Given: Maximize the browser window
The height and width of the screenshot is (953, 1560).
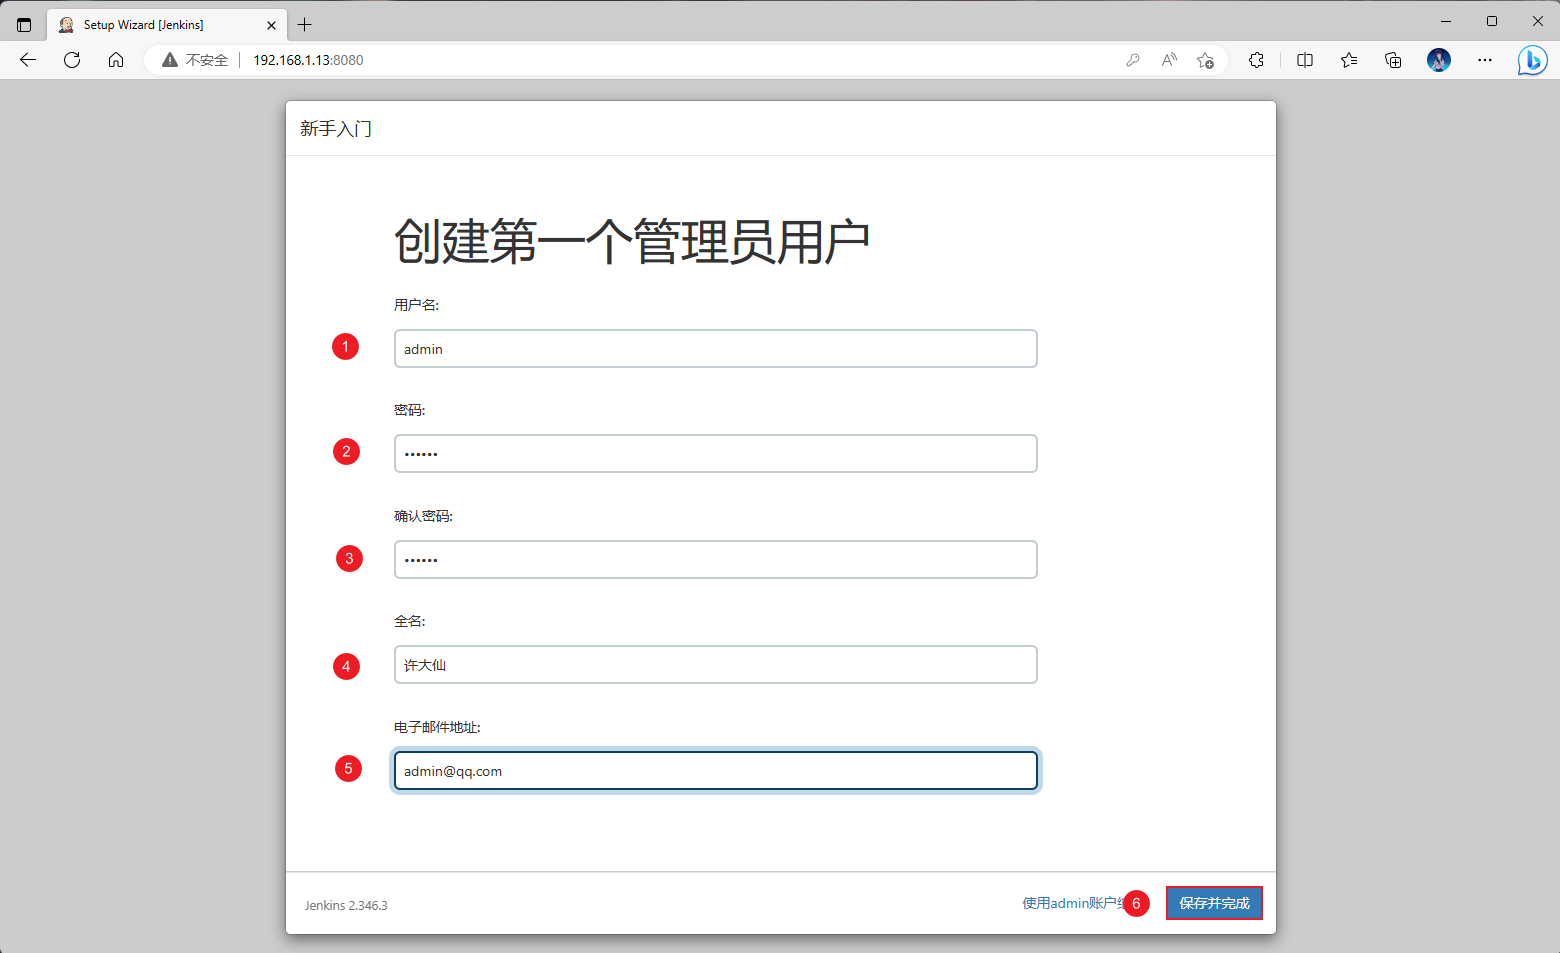Looking at the screenshot, I should [x=1492, y=21].
